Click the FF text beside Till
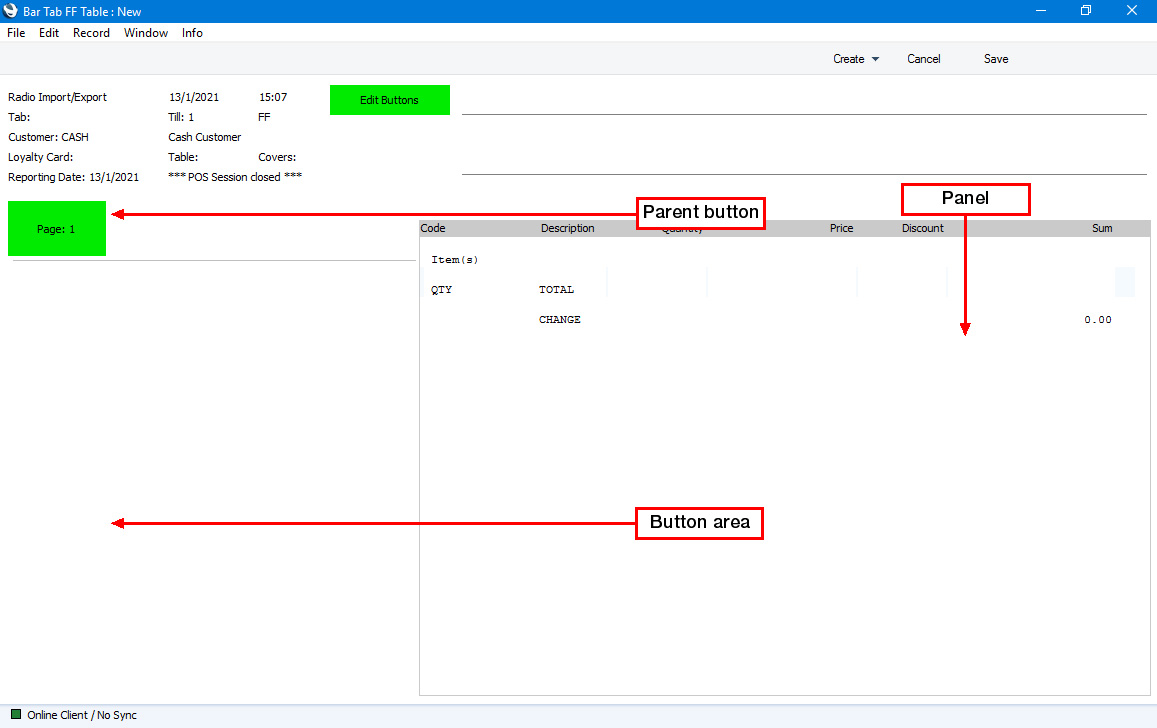This screenshot has height=728, width=1157. 264,117
